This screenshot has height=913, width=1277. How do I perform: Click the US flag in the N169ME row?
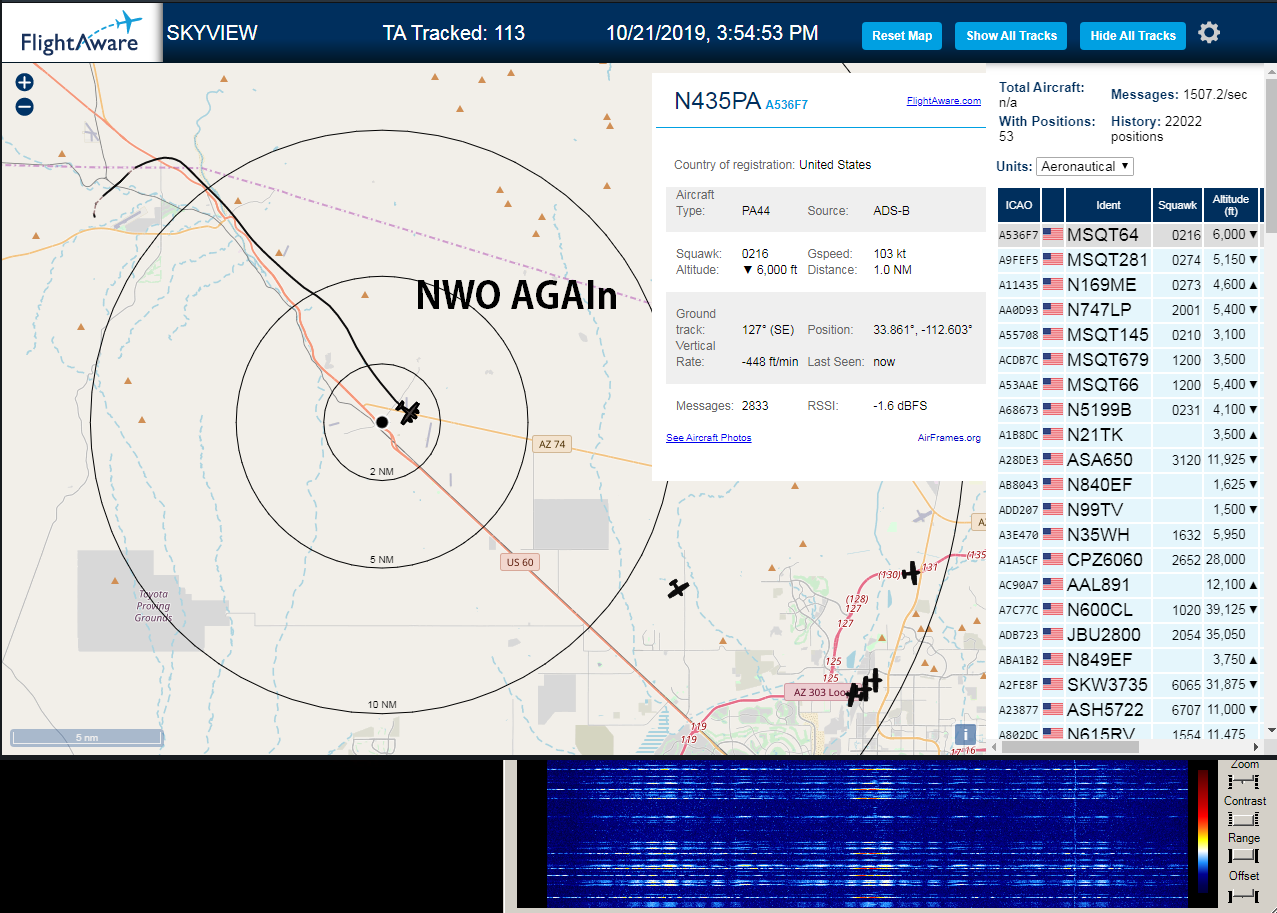click(x=1053, y=284)
